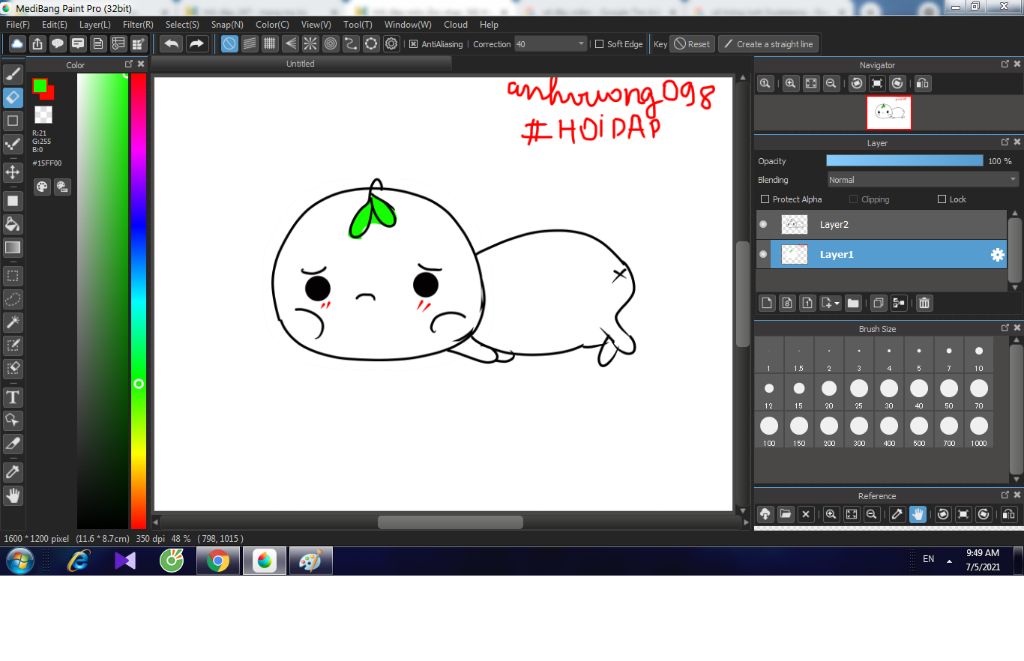Enable the Protect Alpha checkbox

[x=765, y=199]
